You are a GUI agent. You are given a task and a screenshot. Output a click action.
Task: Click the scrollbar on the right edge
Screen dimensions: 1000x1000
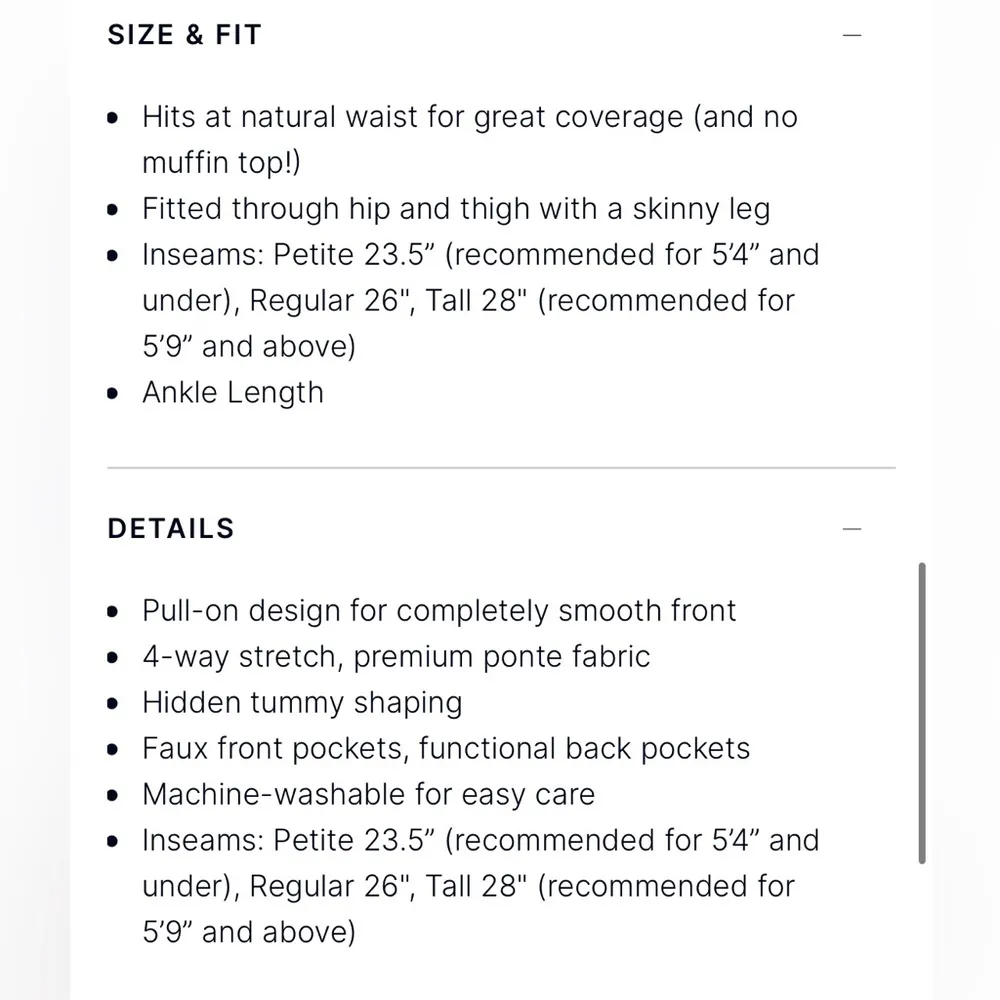pyautogui.click(x=921, y=710)
